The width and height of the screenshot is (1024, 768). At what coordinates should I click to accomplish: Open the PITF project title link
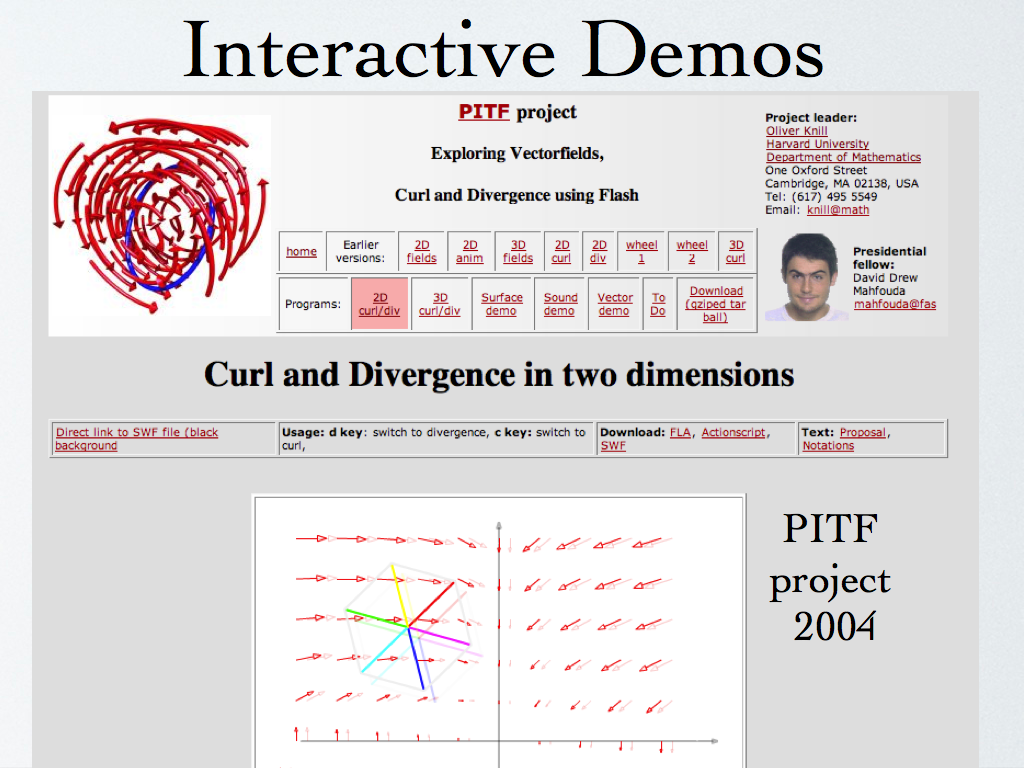pyautogui.click(x=484, y=112)
